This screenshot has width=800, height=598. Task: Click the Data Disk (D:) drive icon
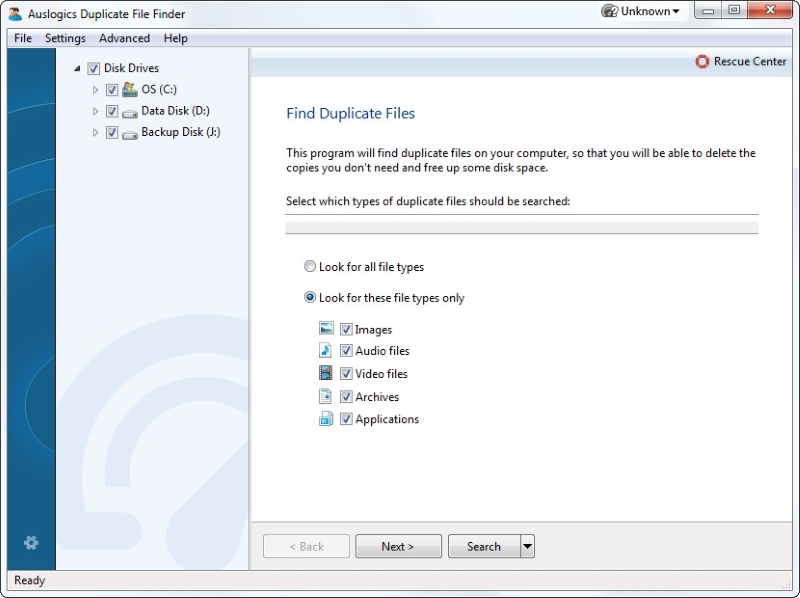(x=130, y=112)
